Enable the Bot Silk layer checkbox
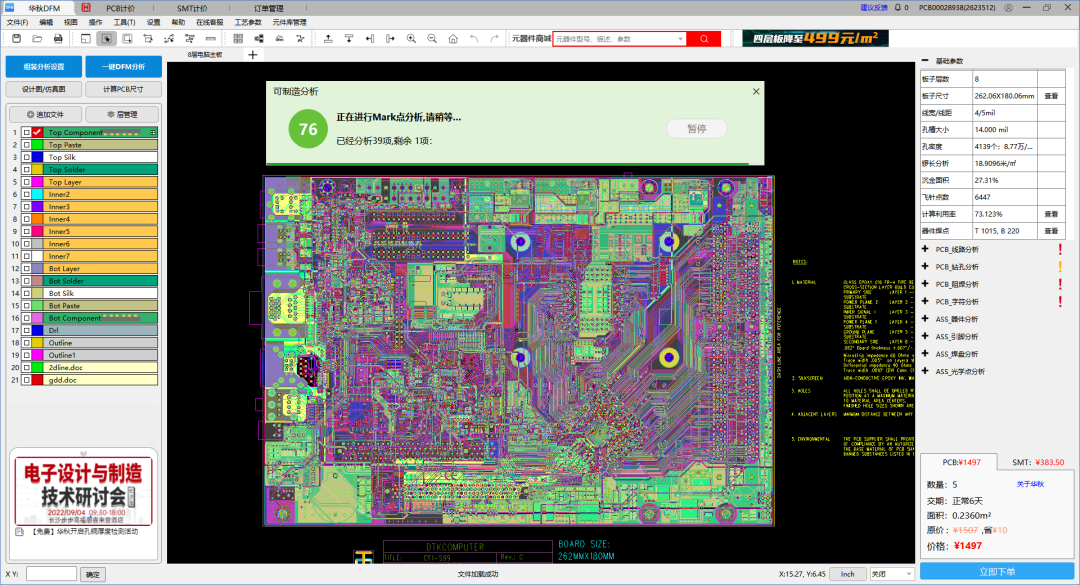The image size is (1080, 585). pyautogui.click(x=26, y=293)
